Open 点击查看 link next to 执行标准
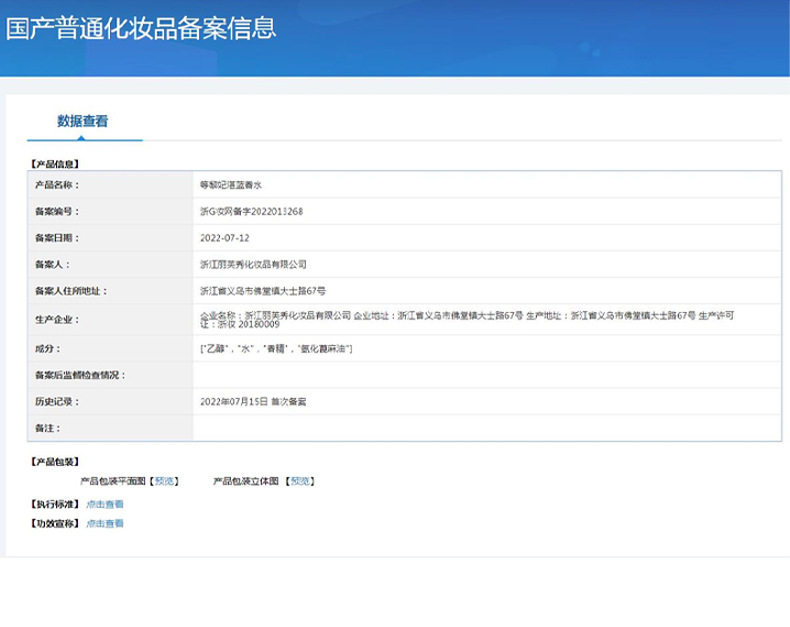Screen dimensions: 790x627 point(105,504)
